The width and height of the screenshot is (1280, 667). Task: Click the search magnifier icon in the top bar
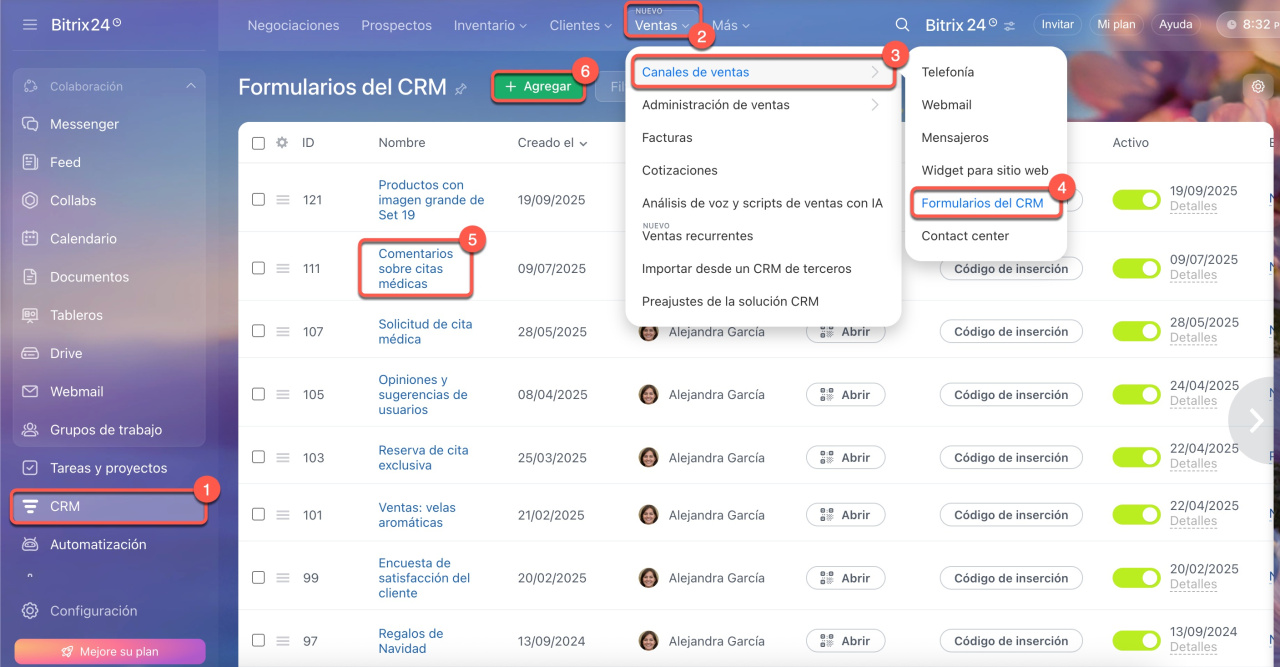tap(902, 25)
